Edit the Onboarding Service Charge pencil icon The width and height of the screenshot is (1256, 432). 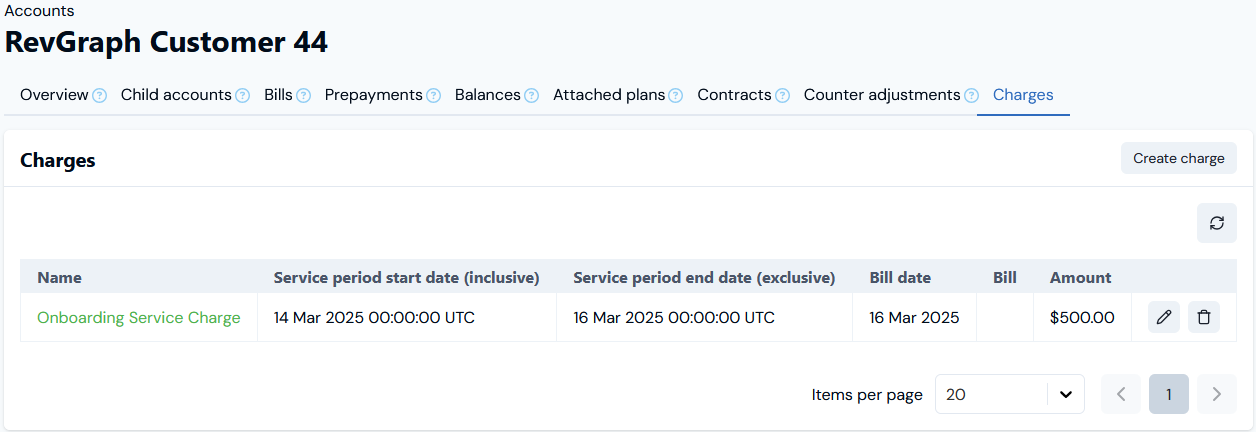tap(1164, 317)
